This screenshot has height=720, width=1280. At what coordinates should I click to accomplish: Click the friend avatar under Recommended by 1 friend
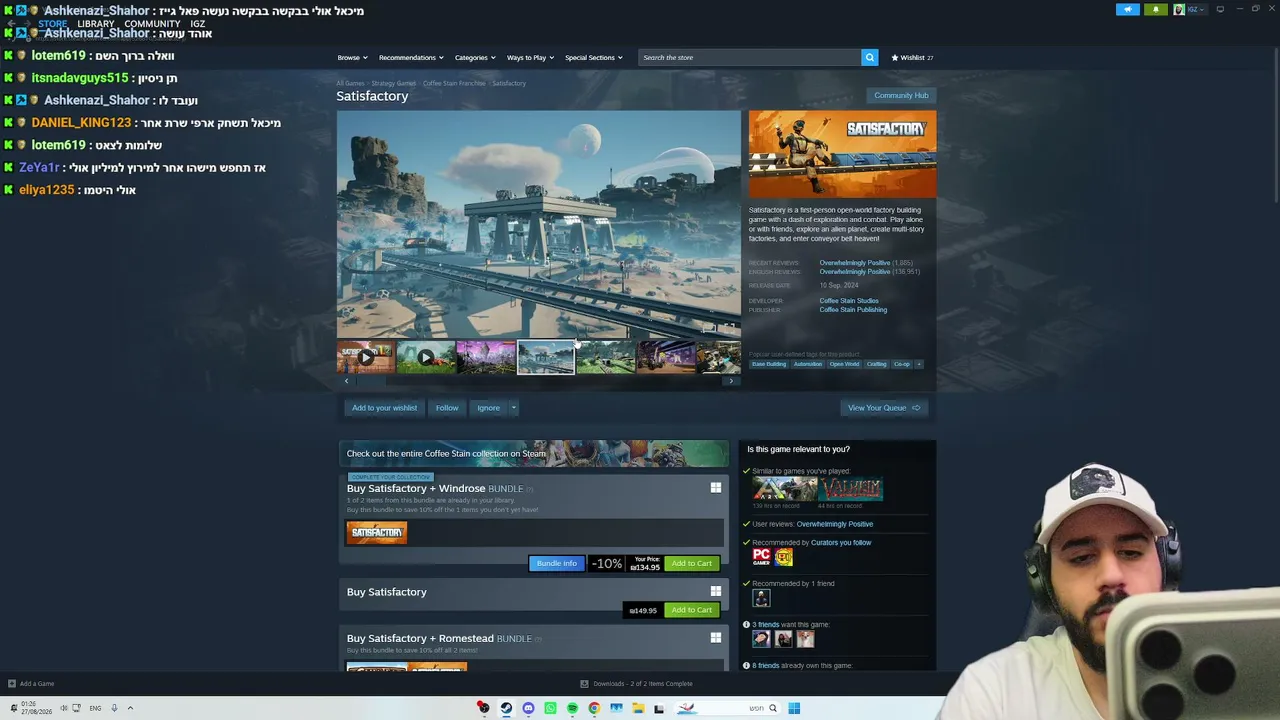point(761,598)
